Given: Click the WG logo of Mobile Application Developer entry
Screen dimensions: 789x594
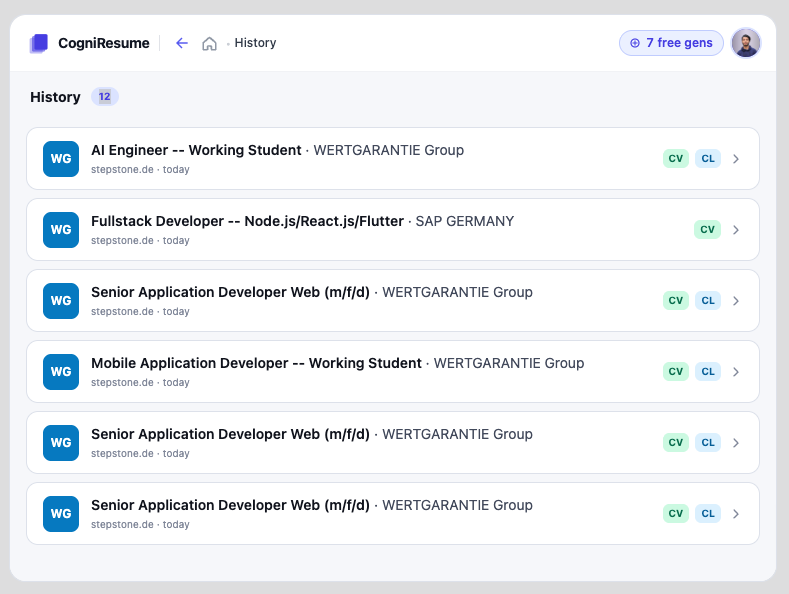Looking at the screenshot, I should pos(61,372).
